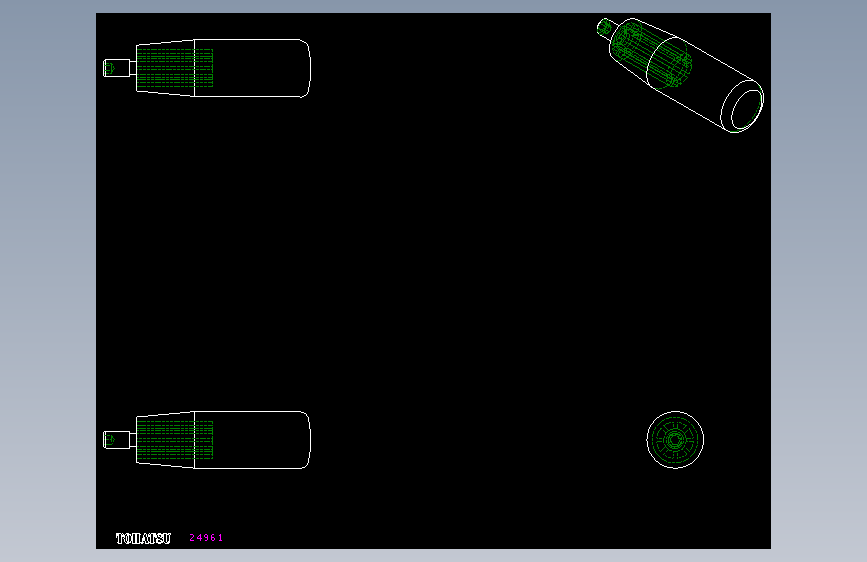The height and width of the screenshot is (562, 867).
Task: Pick the circular end view of handle
Action: (x=675, y=440)
